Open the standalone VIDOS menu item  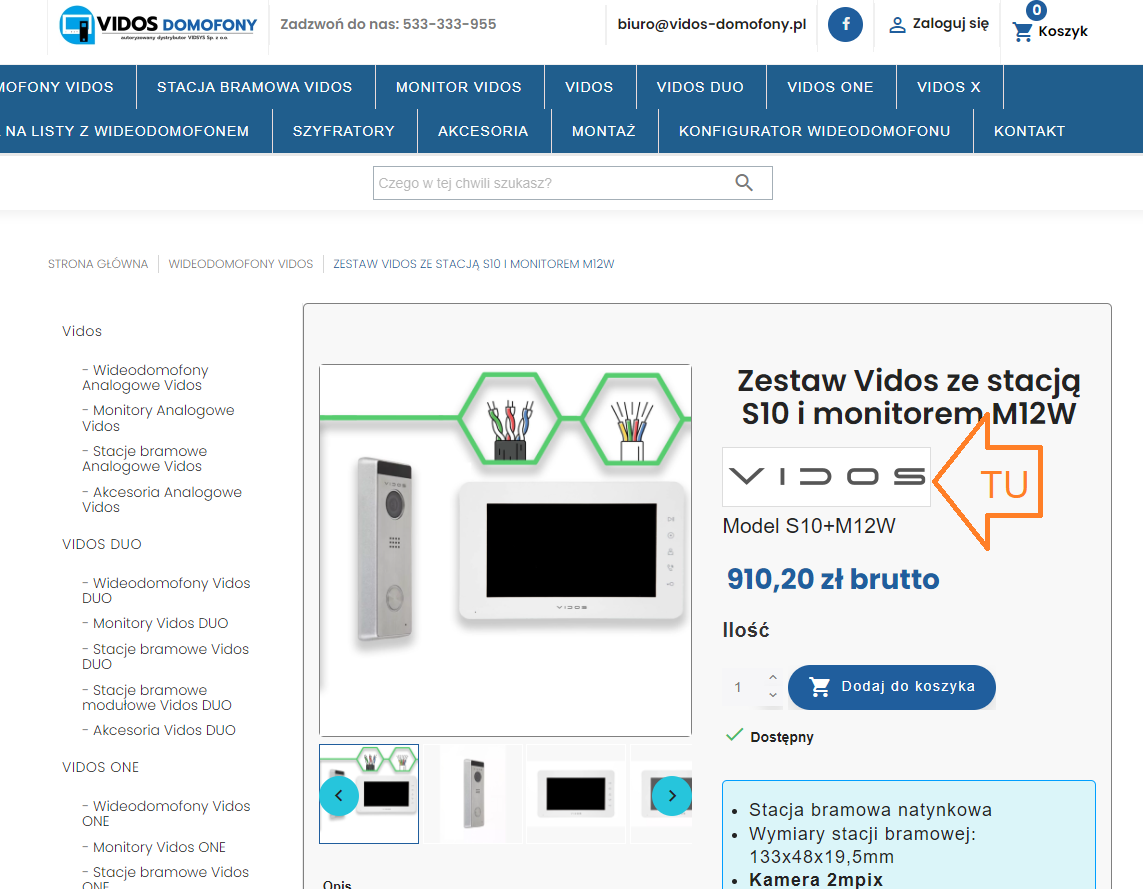point(589,87)
